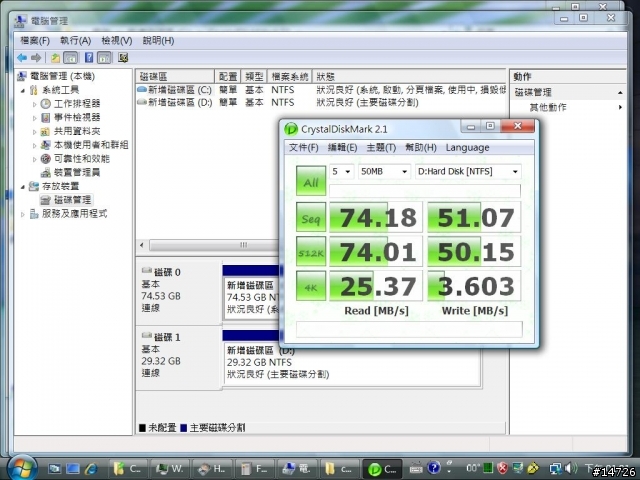Toggle the Show/Hide Action Pane toolbar button
This screenshot has height=480, width=640.
104,58
